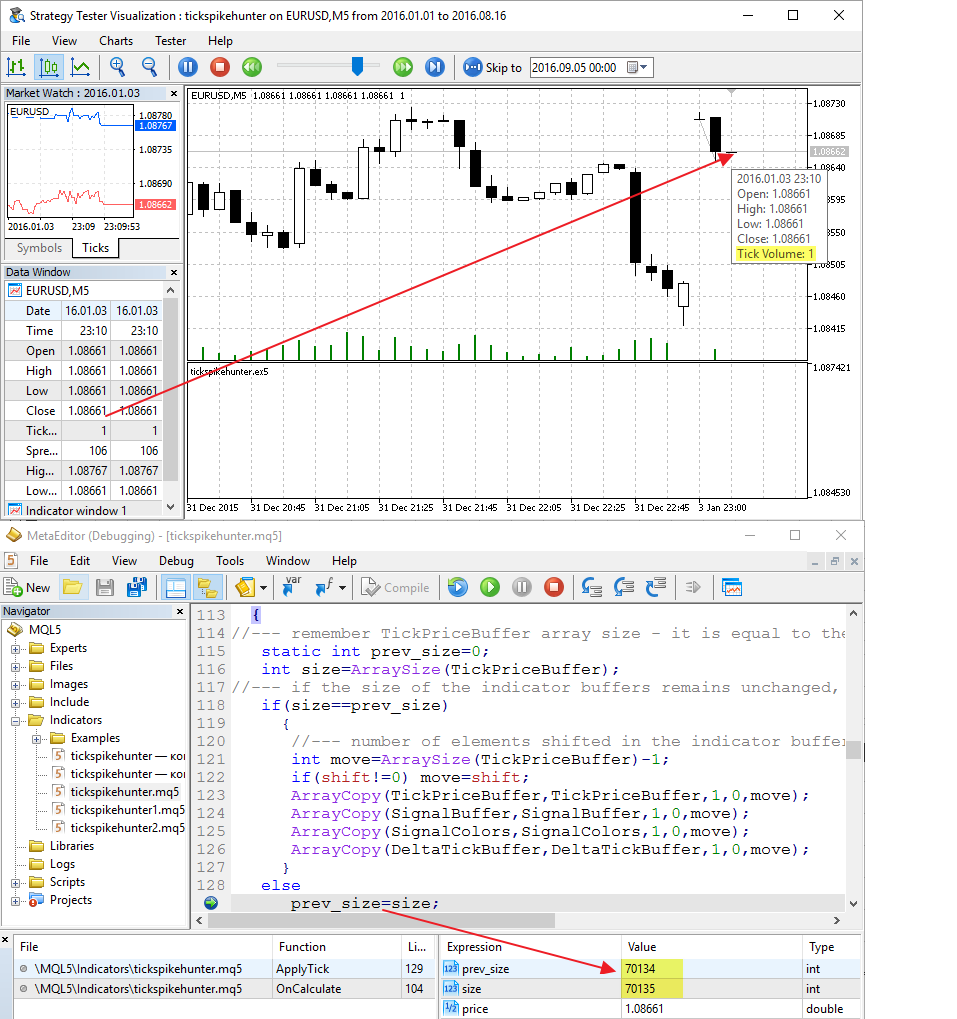Open the styler dropdown arrow in MetaEditor
This screenshot has width=957, height=1019.
pos(263,588)
